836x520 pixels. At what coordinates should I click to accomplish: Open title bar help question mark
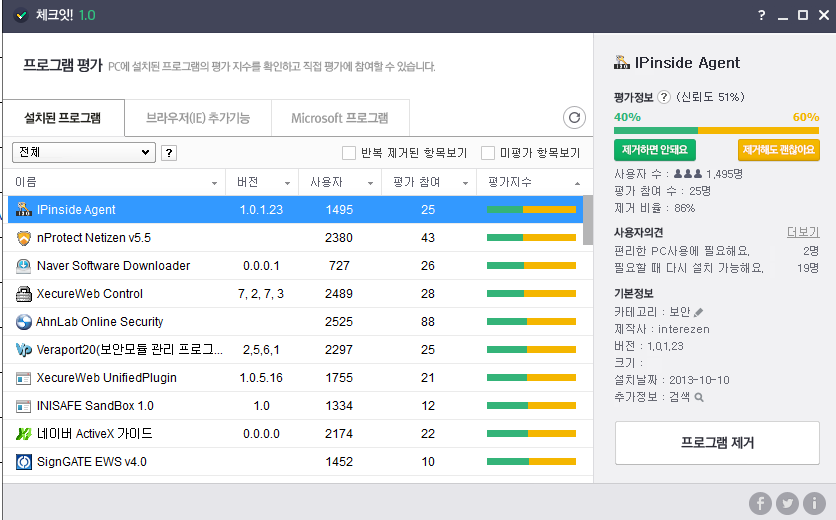[761, 15]
